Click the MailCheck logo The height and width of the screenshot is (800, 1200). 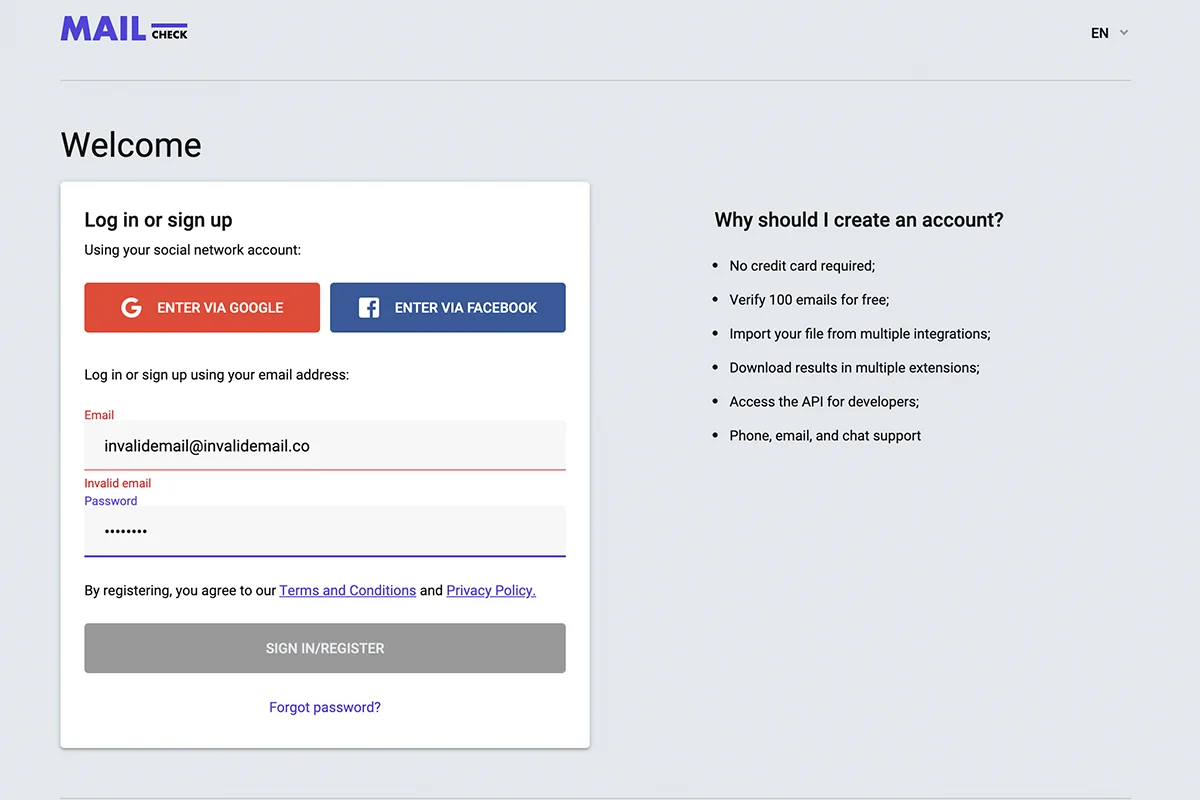[x=124, y=29]
